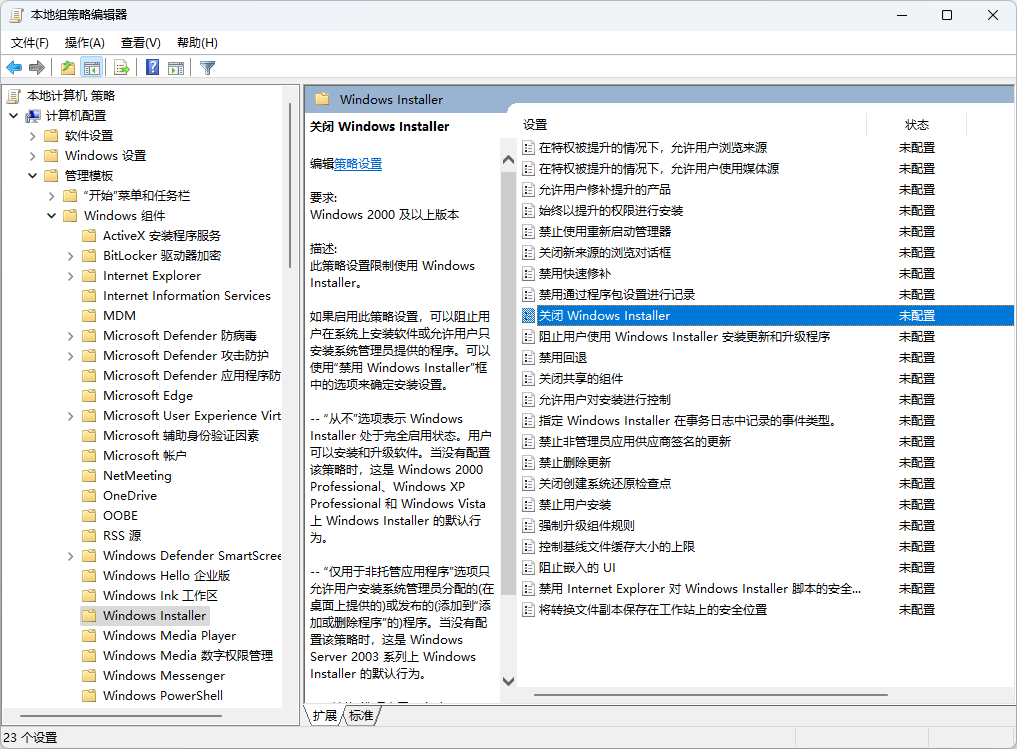Select 禁止使用重新启动管理器 policy

pos(604,232)
